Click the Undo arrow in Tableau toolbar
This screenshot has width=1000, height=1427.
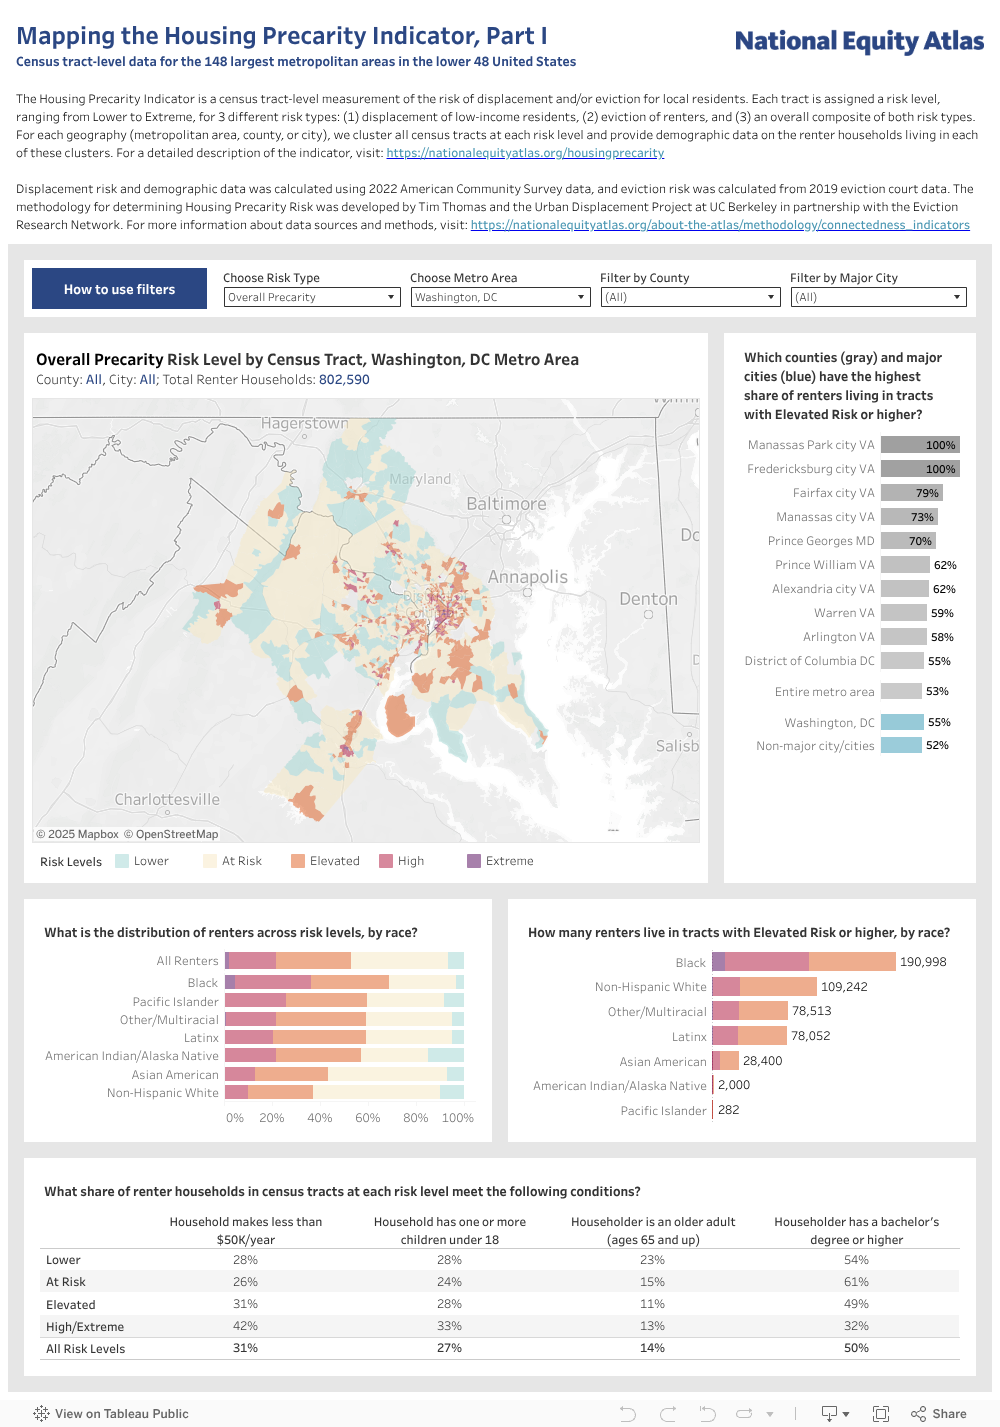point(628,1413)
